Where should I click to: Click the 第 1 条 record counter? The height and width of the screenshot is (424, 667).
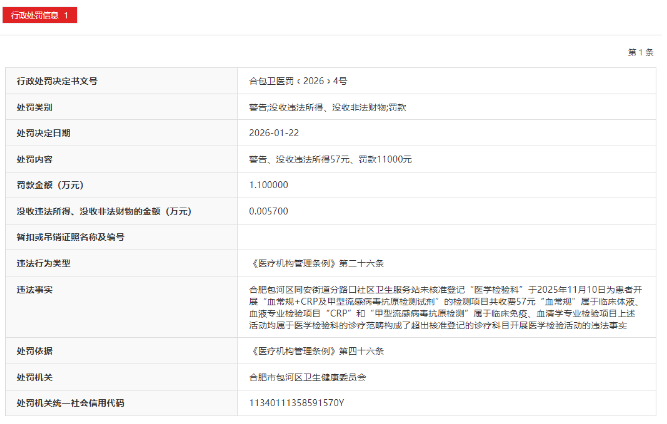[x=640, y=51]
